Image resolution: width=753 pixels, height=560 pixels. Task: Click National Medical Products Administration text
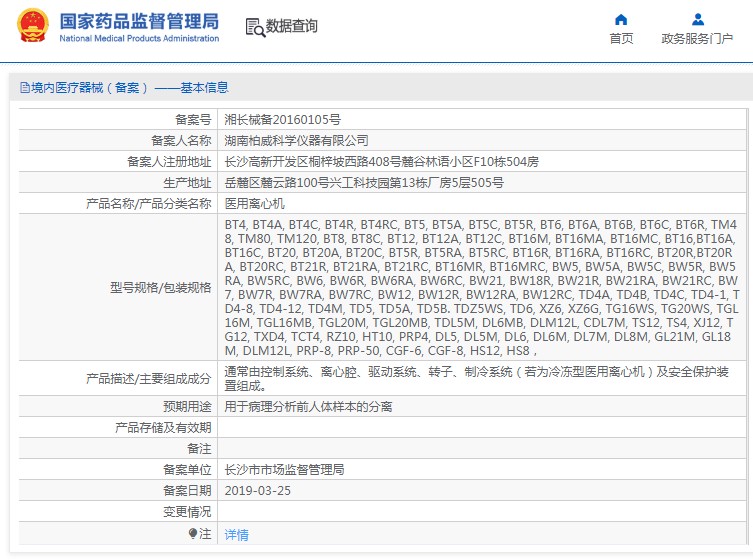pyautogui.click(x=139, y=38)
